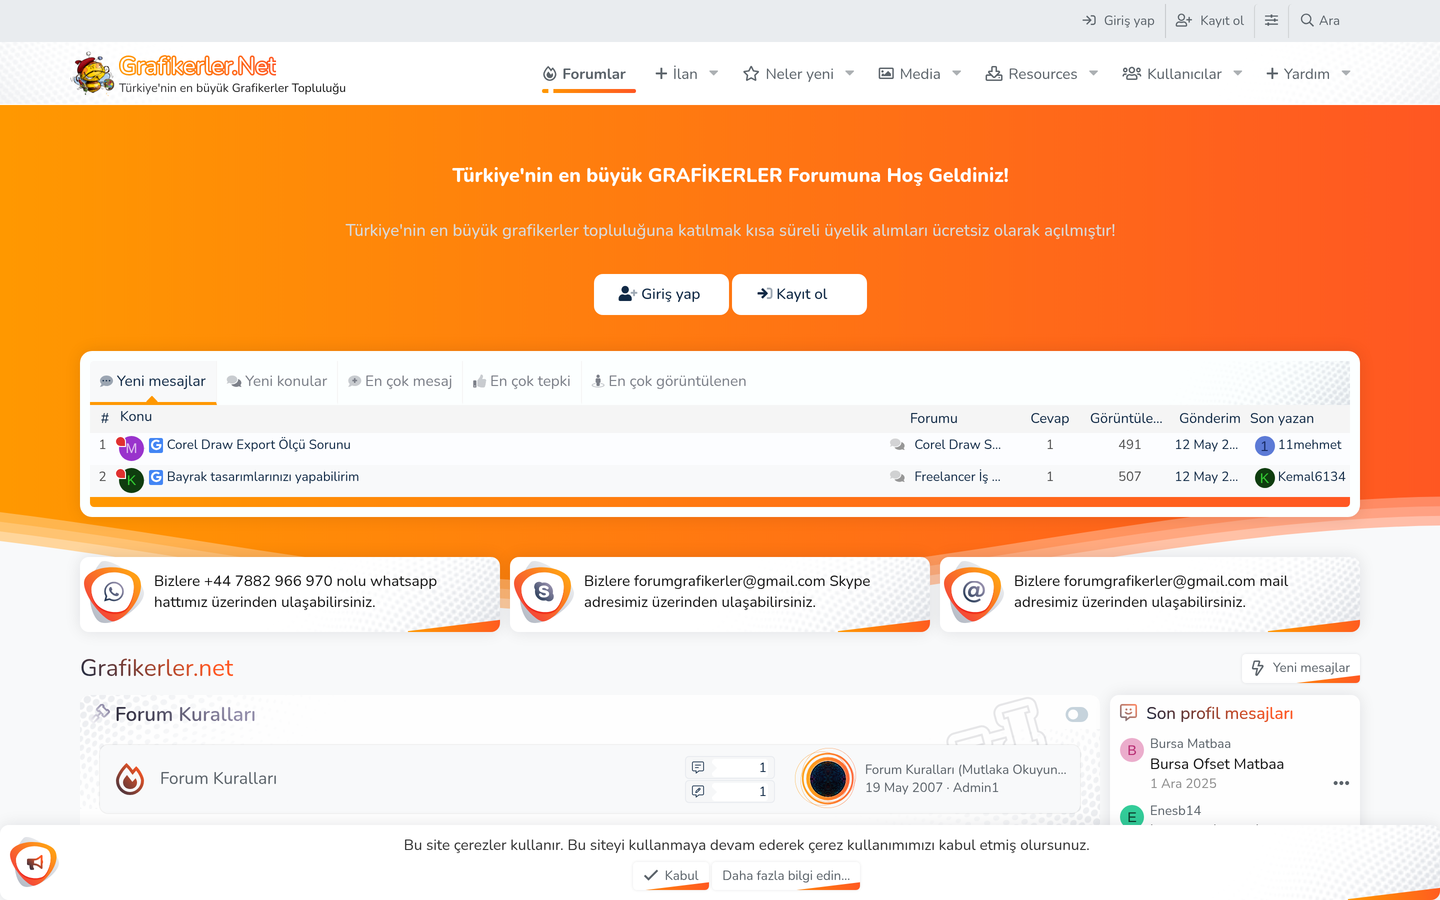
Task: Click the Kemal6134 small avatar
Action: pos(1264,478)
